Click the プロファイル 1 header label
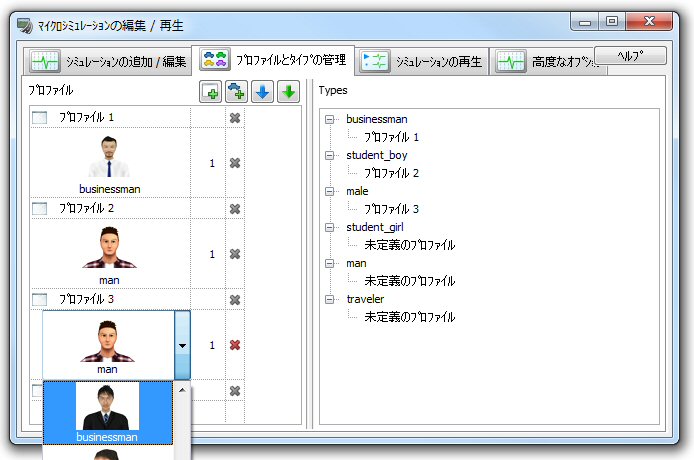 coord(86,117)
